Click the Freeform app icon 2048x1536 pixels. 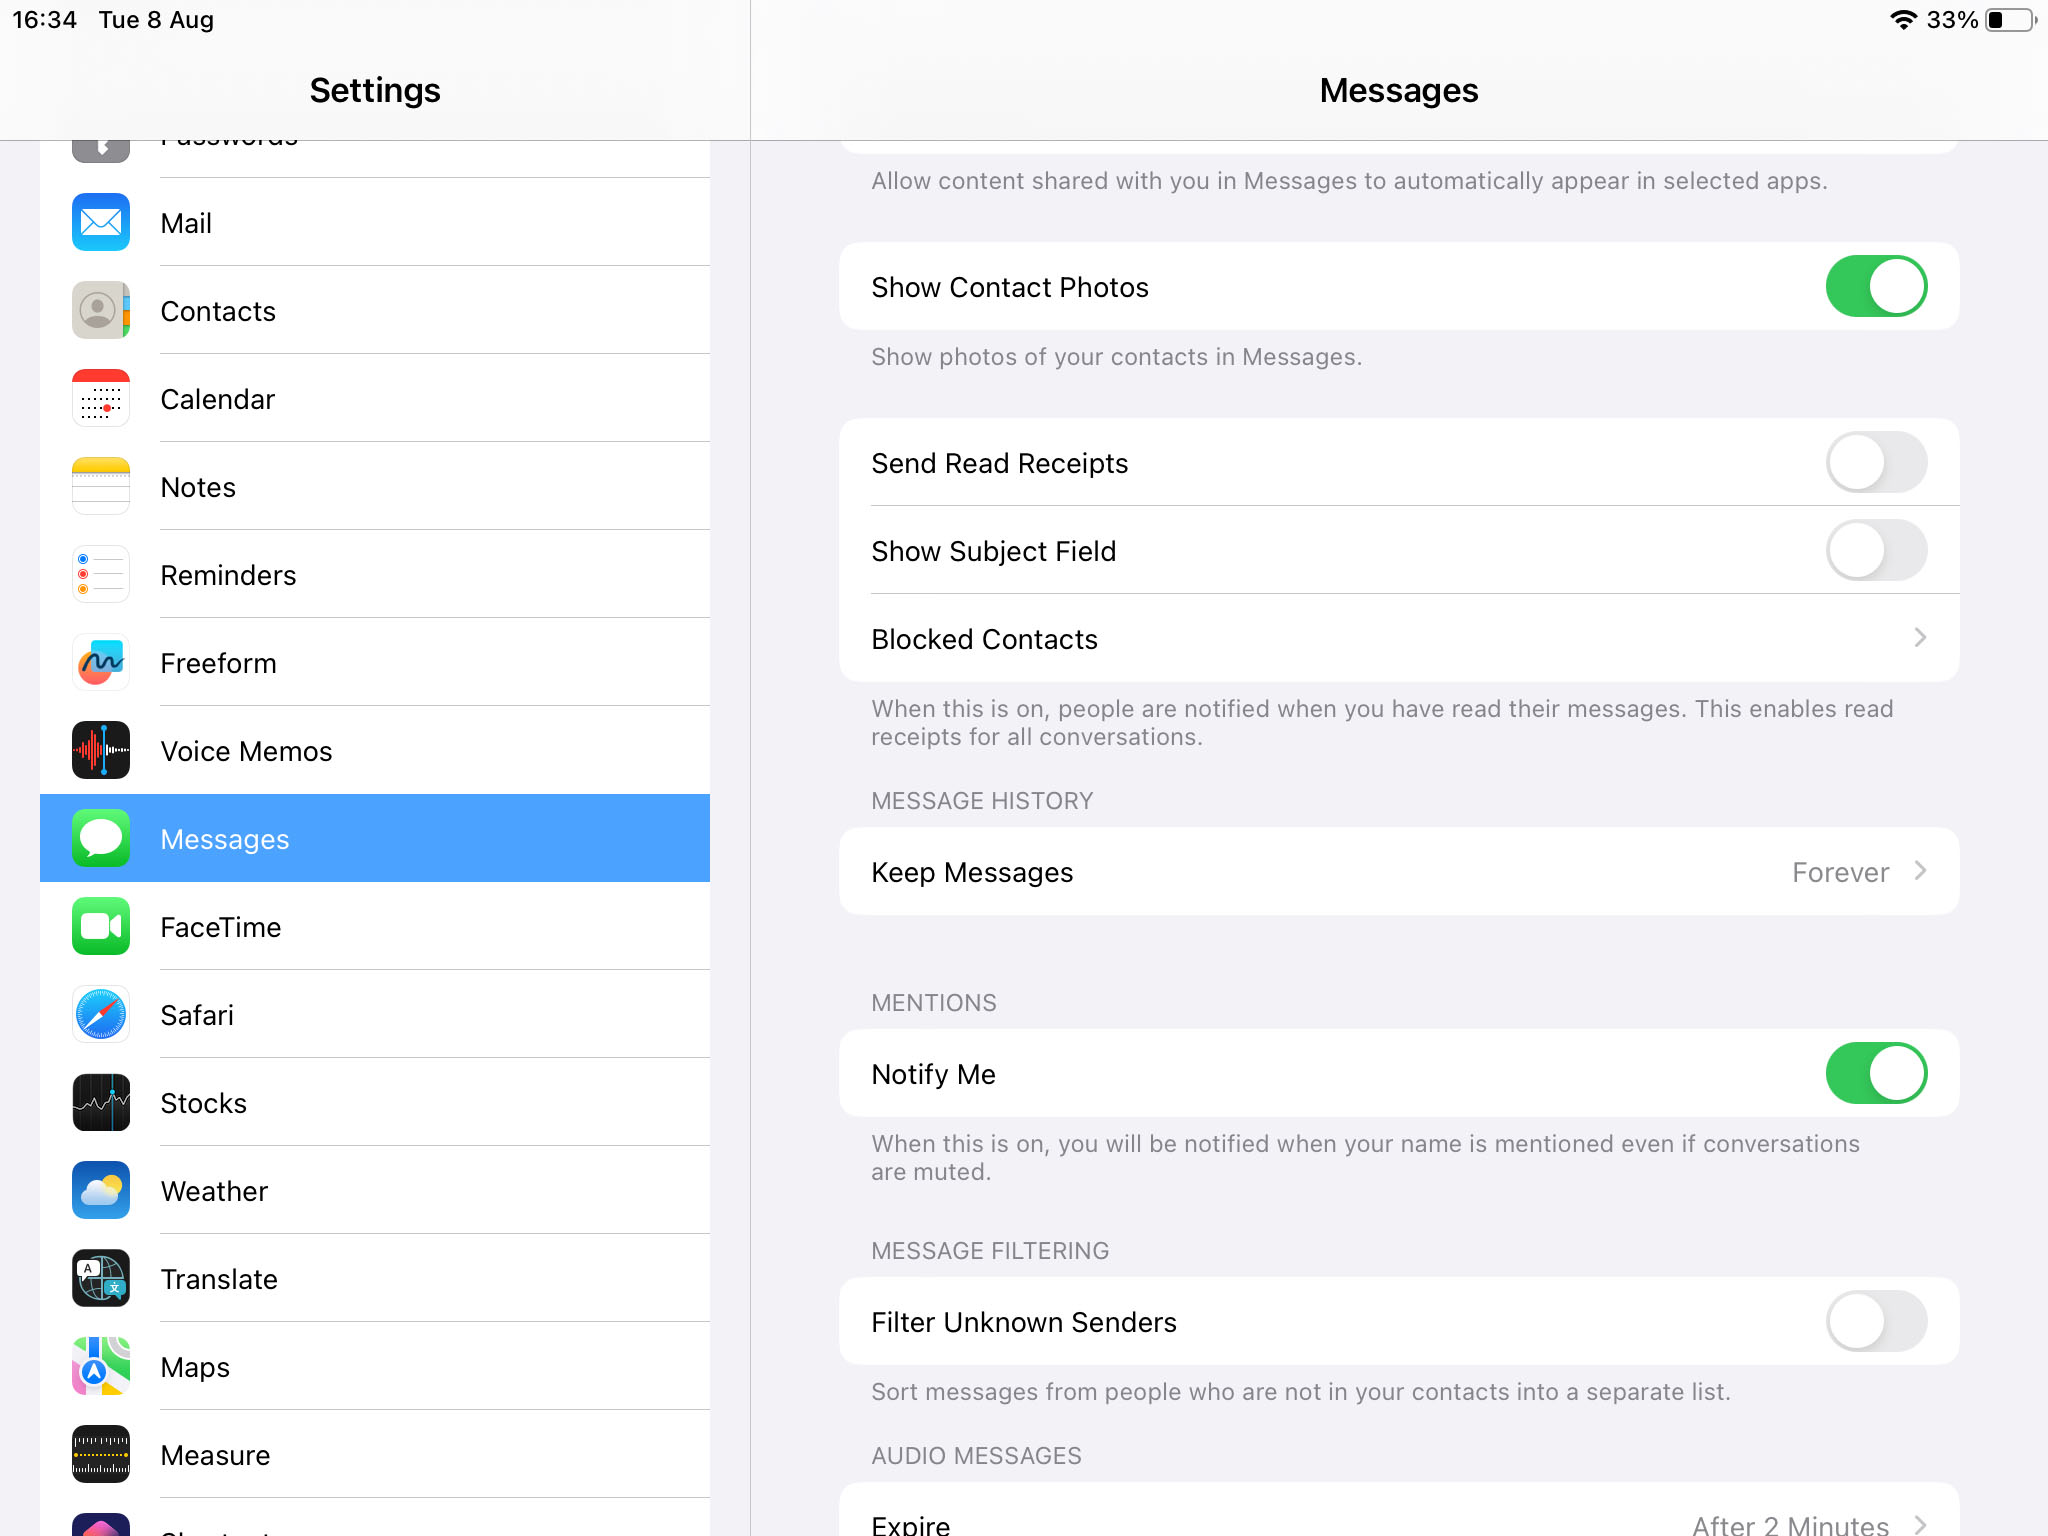coord(100,662)
